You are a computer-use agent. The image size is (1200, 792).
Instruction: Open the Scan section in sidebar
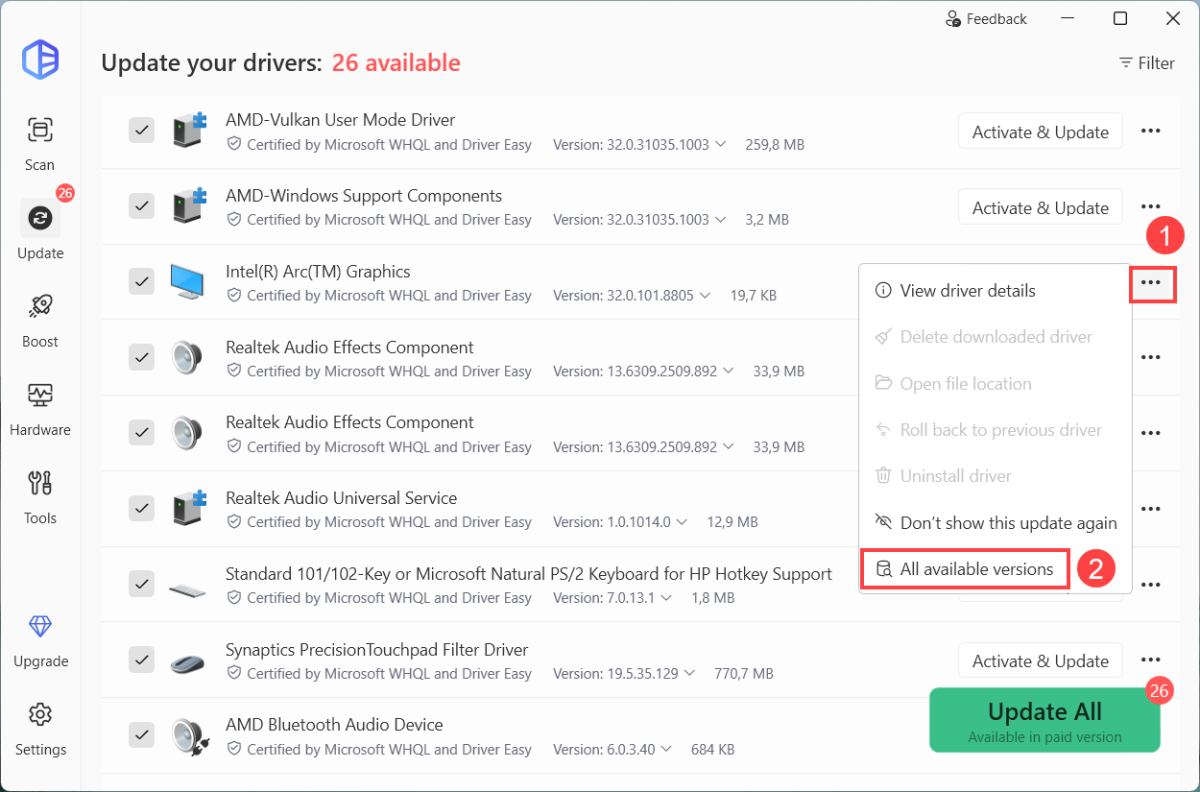tap(40, 142)
